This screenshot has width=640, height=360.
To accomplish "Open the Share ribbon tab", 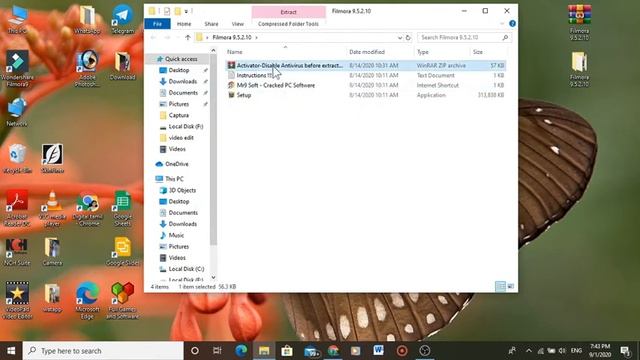I will (x=211, y=24).
